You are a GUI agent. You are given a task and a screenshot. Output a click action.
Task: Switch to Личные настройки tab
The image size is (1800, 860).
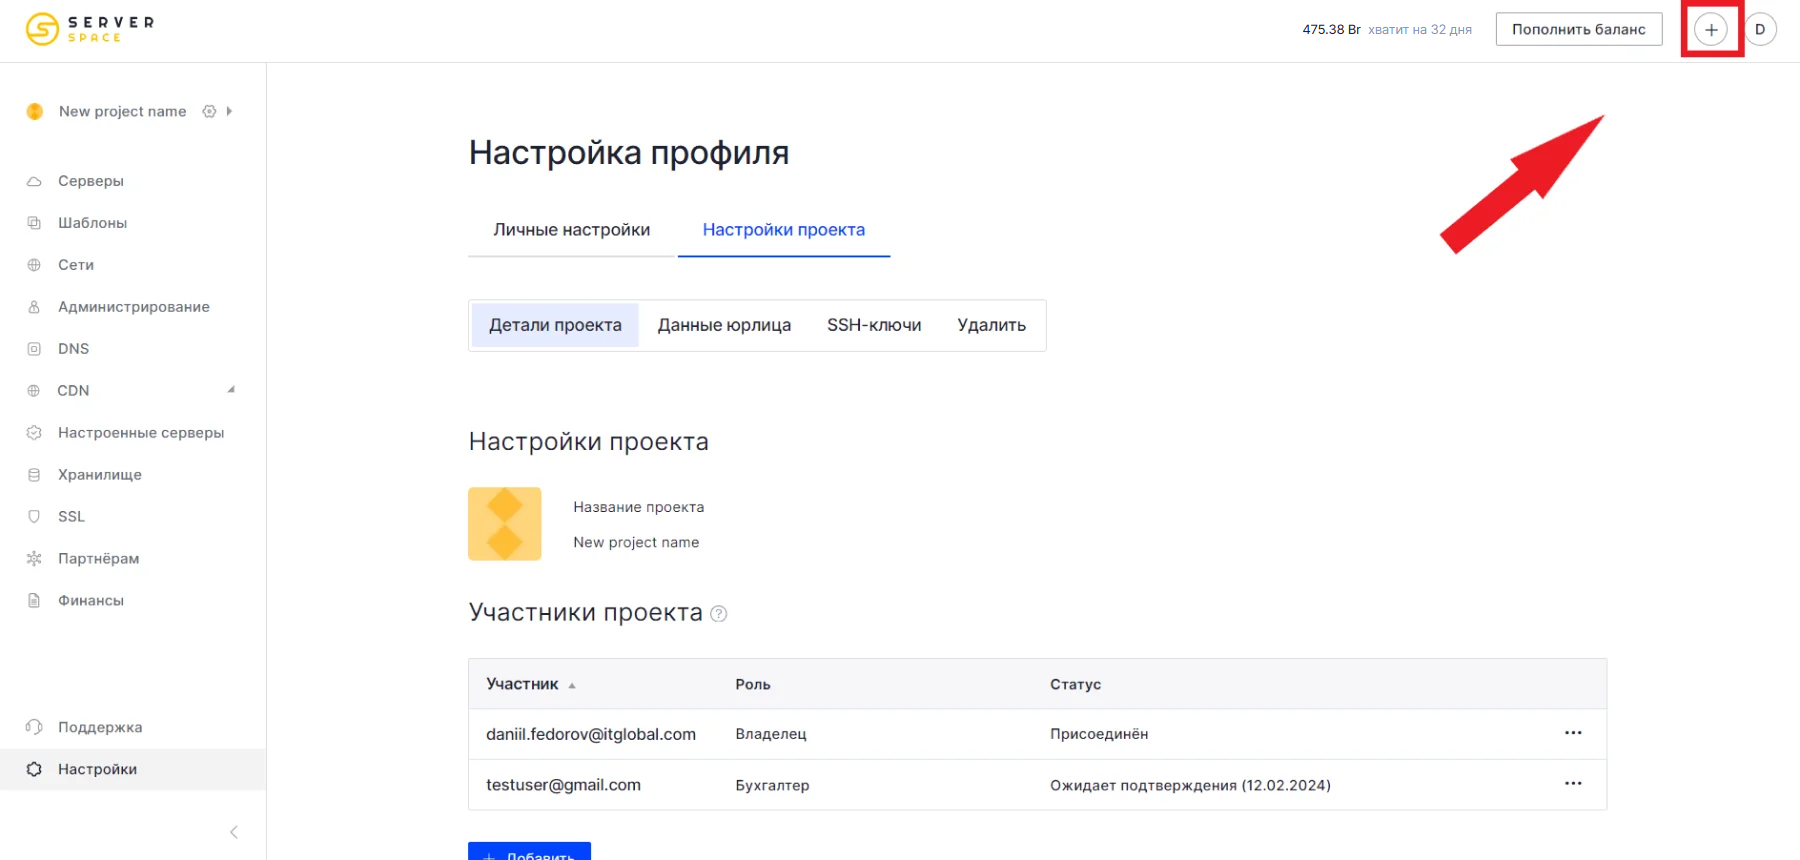572,230
